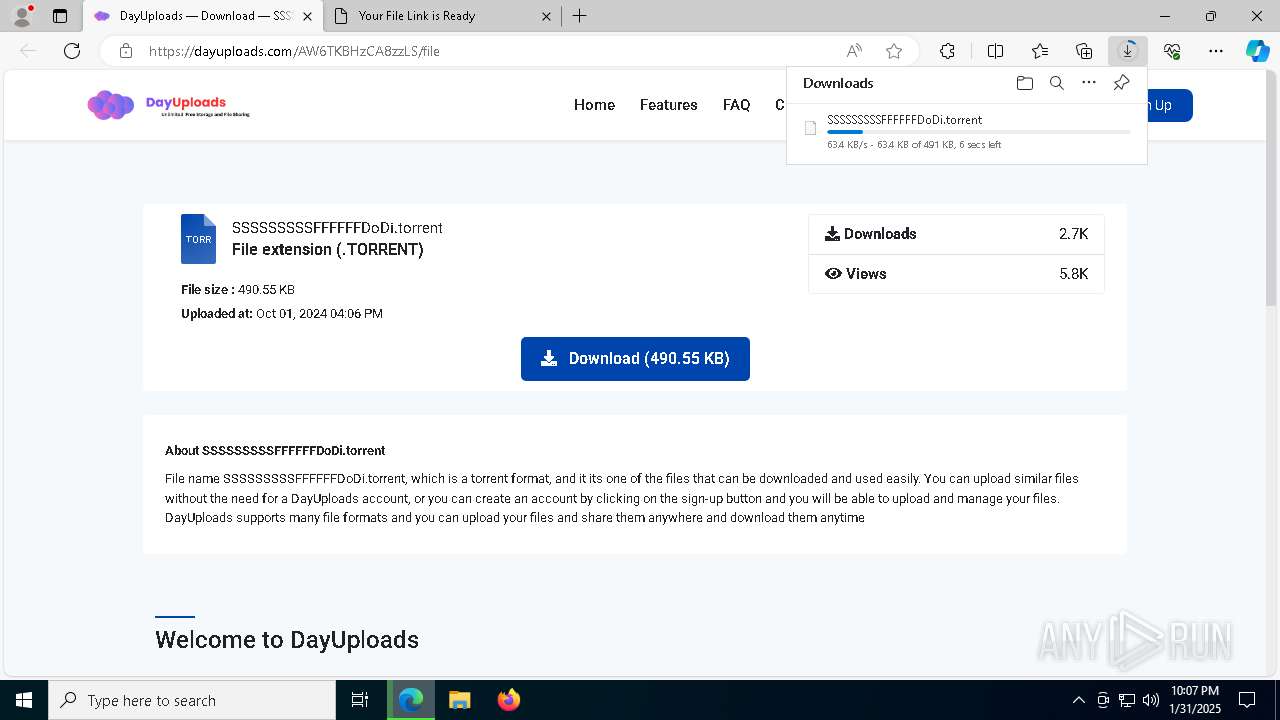
Task: Open the Home menu item
Action: pos(594,105)
